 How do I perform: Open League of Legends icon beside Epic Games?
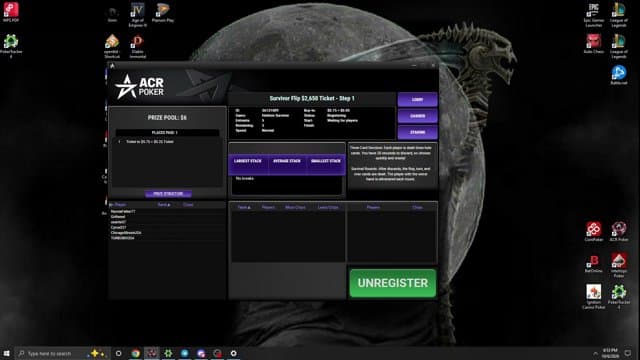(619, 15)
